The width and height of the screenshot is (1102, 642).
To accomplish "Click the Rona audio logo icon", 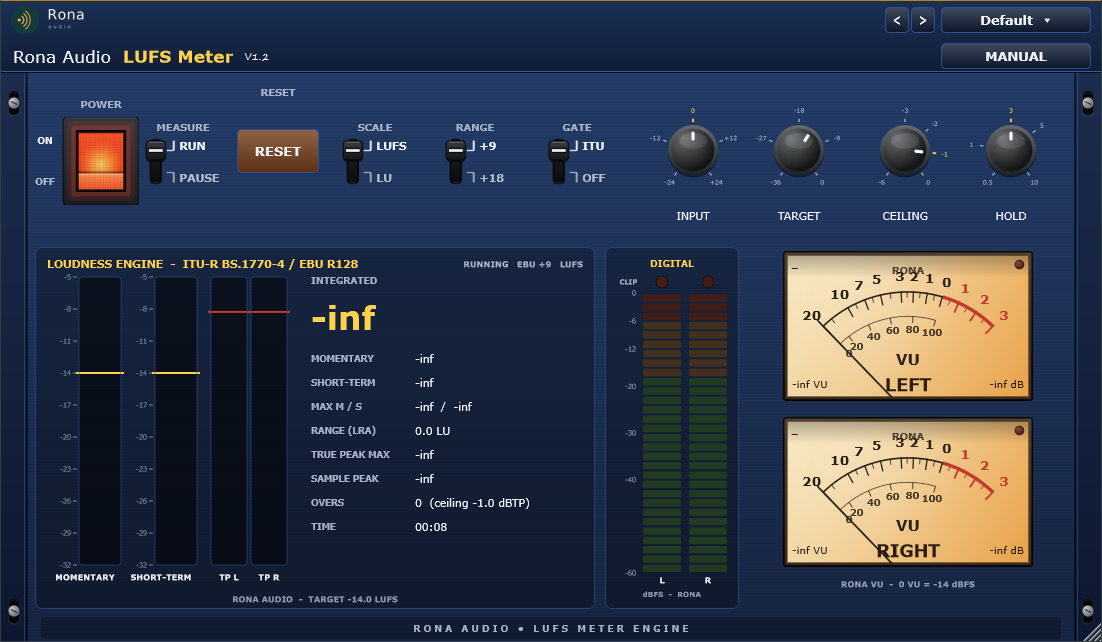I will pyautogui.click(x=24, y=20).
